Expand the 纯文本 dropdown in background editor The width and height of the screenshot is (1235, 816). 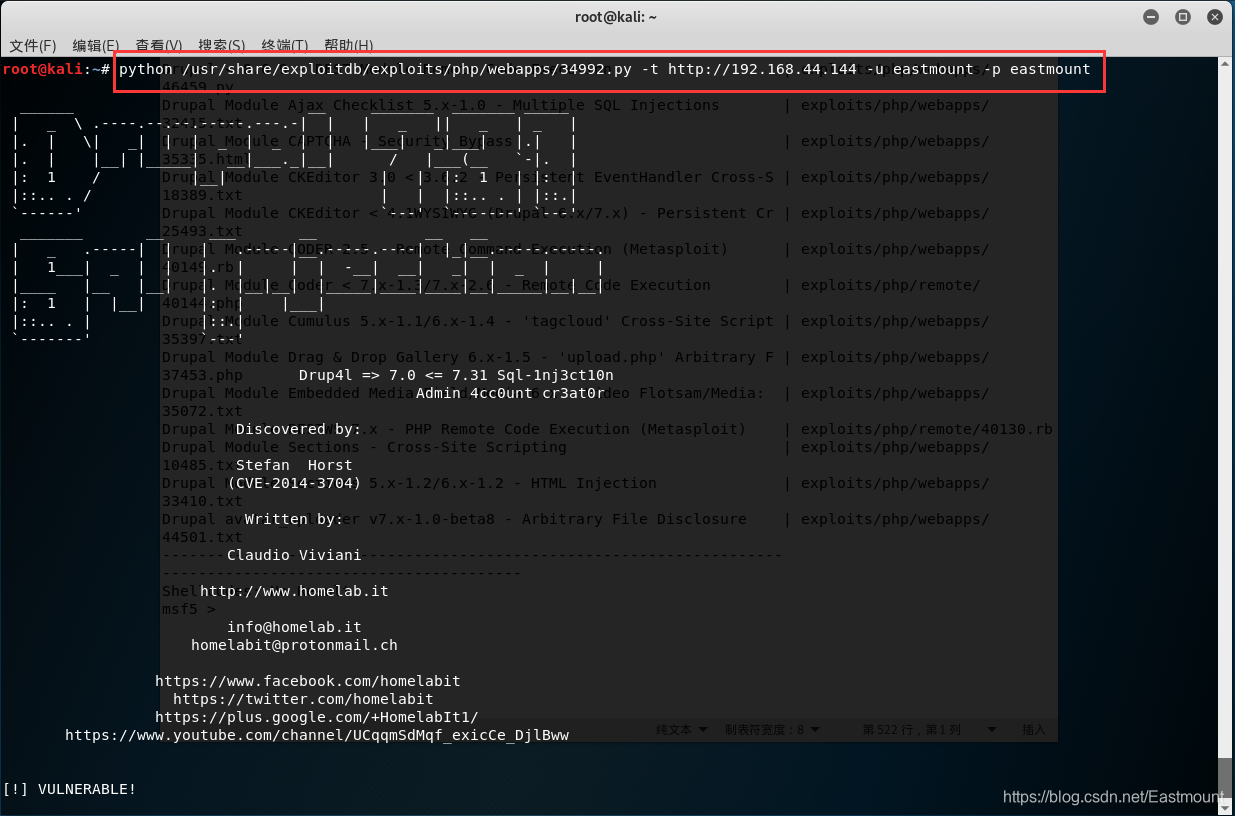tap(682, 730)
